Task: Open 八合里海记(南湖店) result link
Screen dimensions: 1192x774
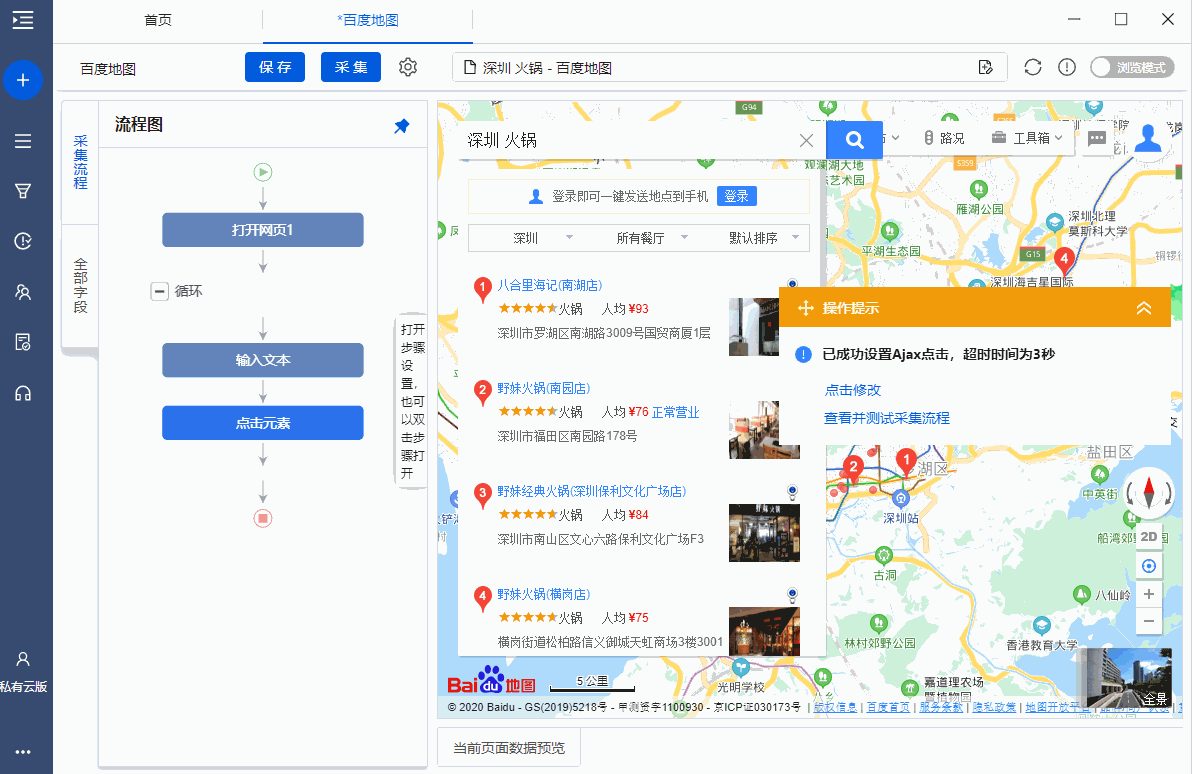Action: click(550, 285)
